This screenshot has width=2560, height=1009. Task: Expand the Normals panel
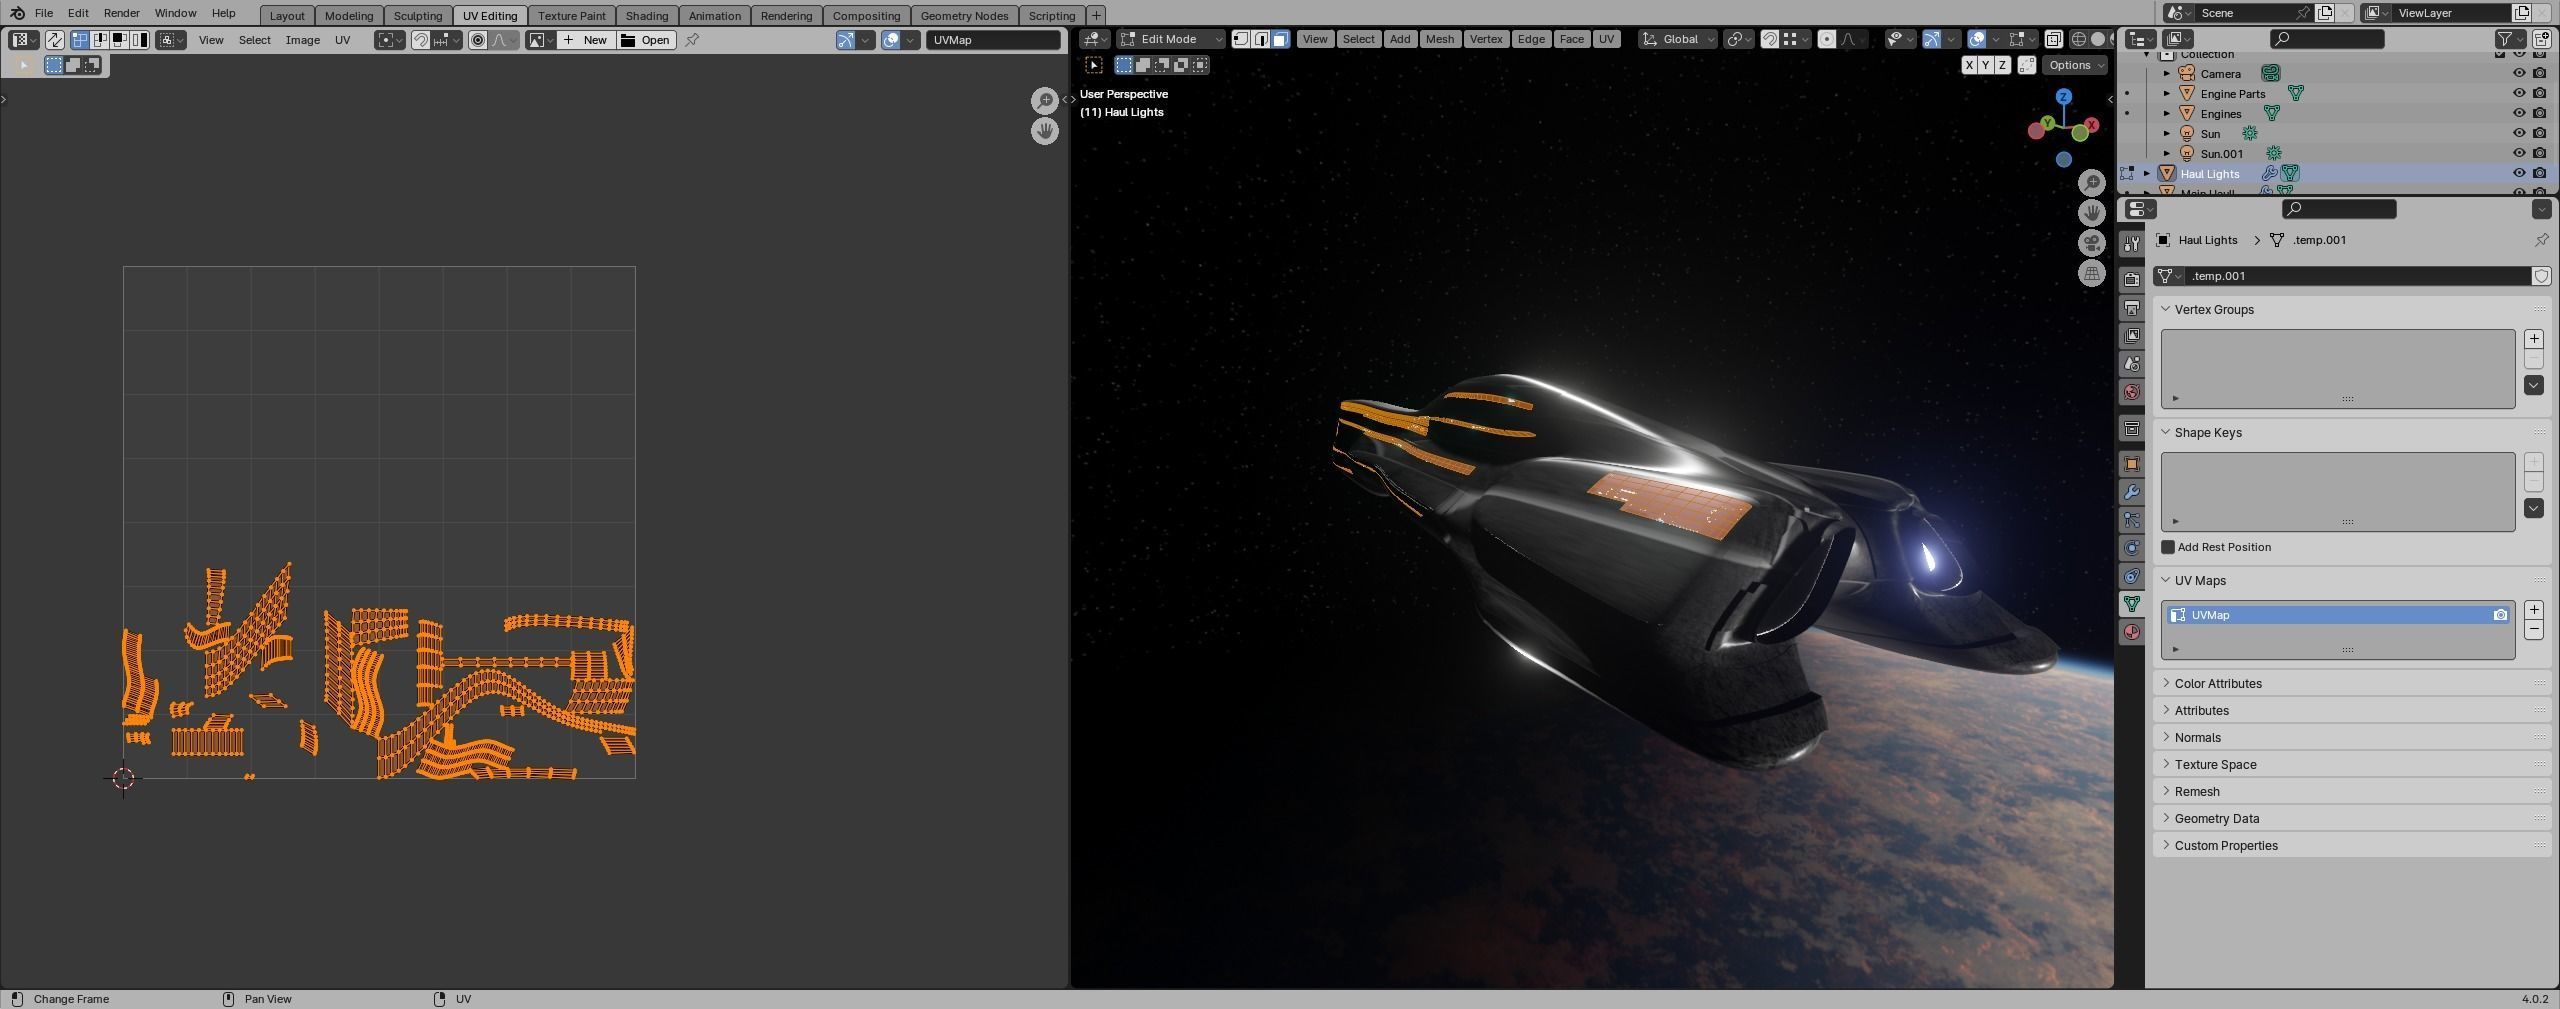2350,737
